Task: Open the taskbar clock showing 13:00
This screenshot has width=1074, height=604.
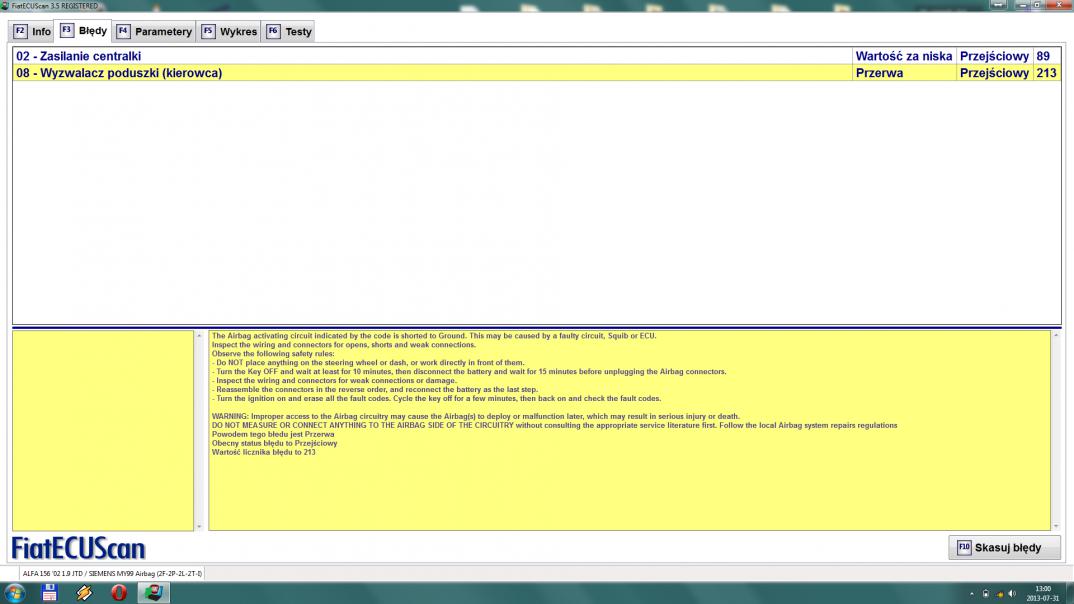Action: click(1042, 593)
